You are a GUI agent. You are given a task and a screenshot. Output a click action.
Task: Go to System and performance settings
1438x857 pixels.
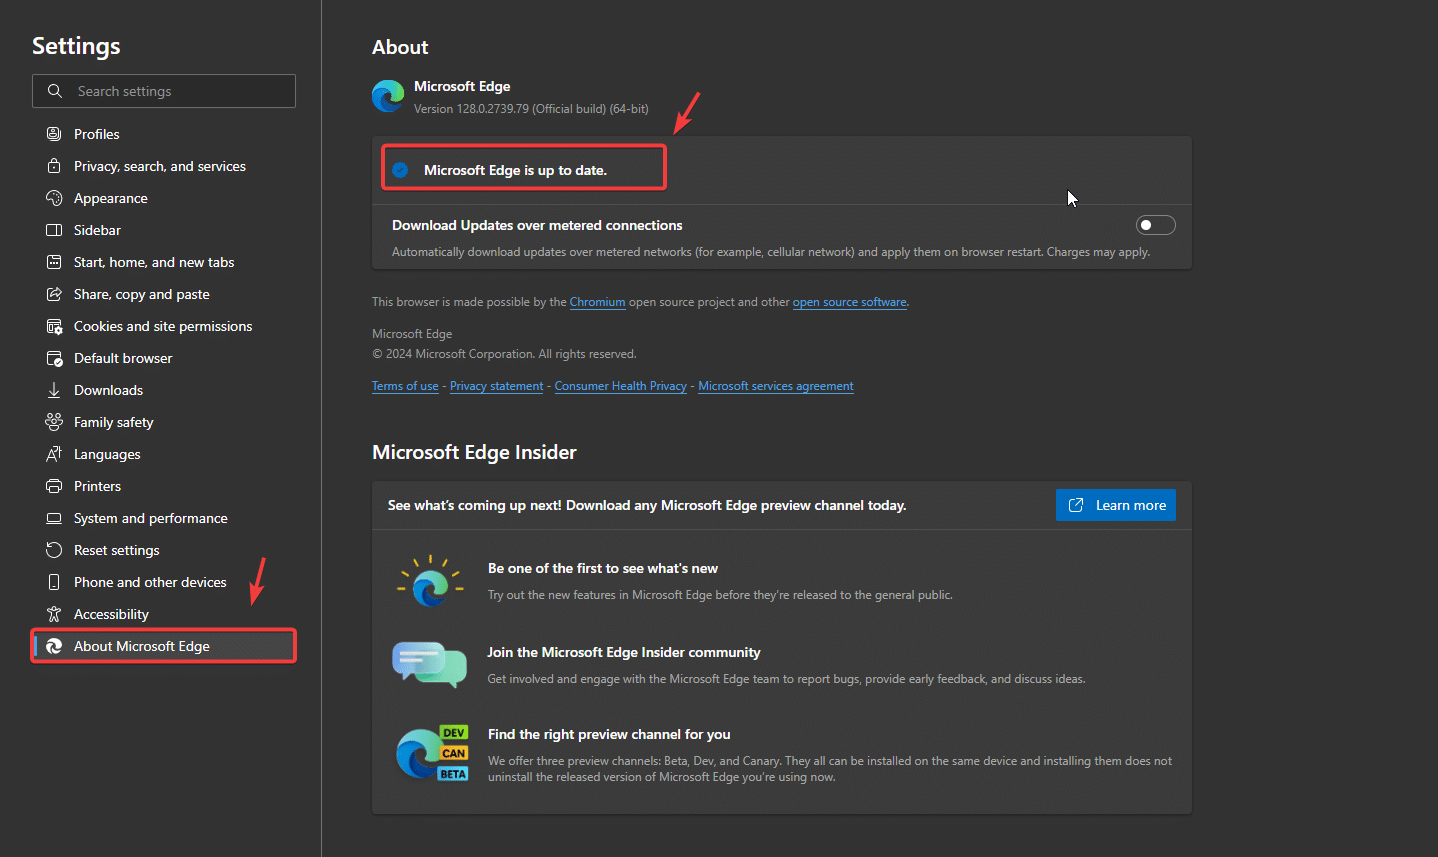coord(151,518)
